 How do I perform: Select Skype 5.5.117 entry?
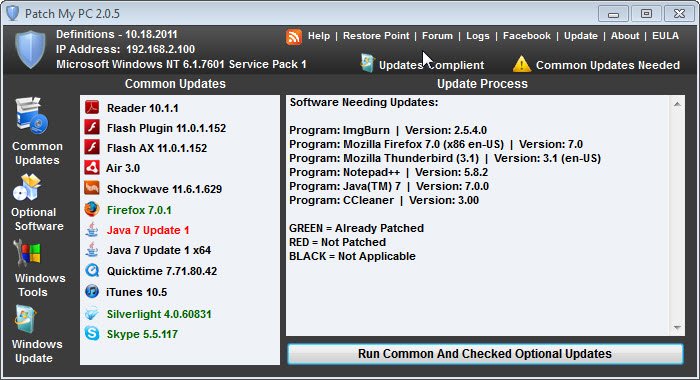click(142, 334)
